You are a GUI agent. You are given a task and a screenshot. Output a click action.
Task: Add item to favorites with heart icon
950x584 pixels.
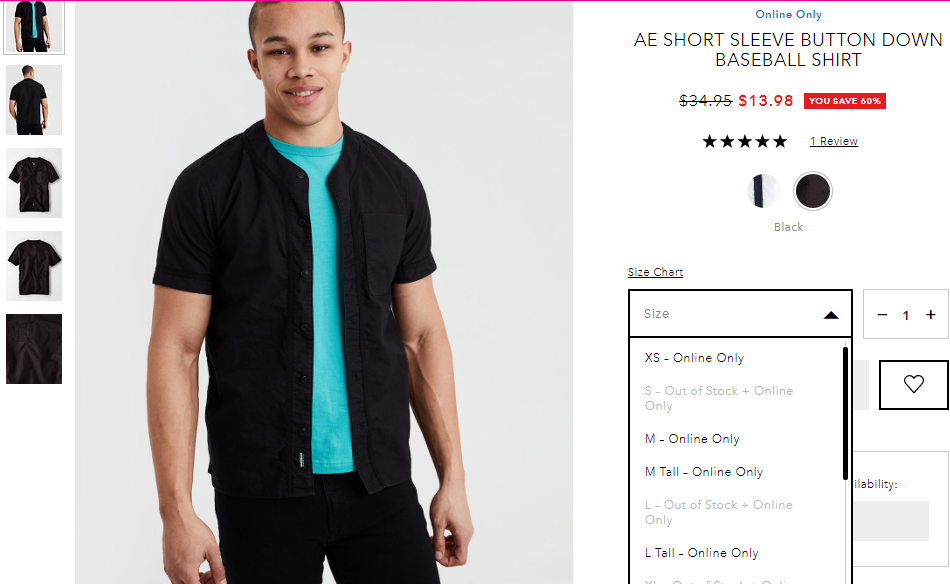coord(913,385)
